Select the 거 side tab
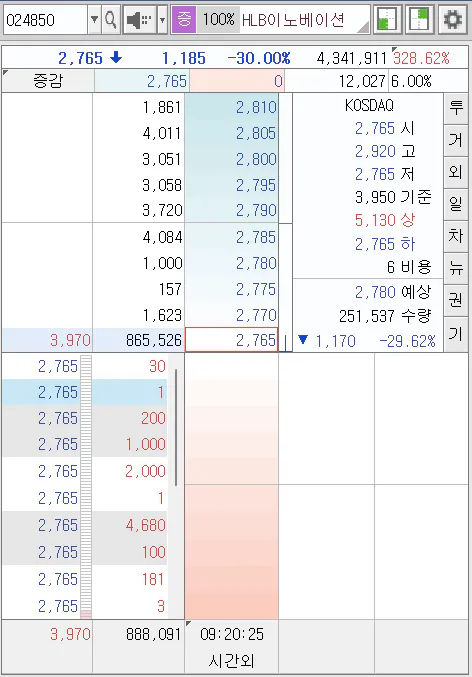The height and width of the screenshot is (677, 472). [456, 140]
